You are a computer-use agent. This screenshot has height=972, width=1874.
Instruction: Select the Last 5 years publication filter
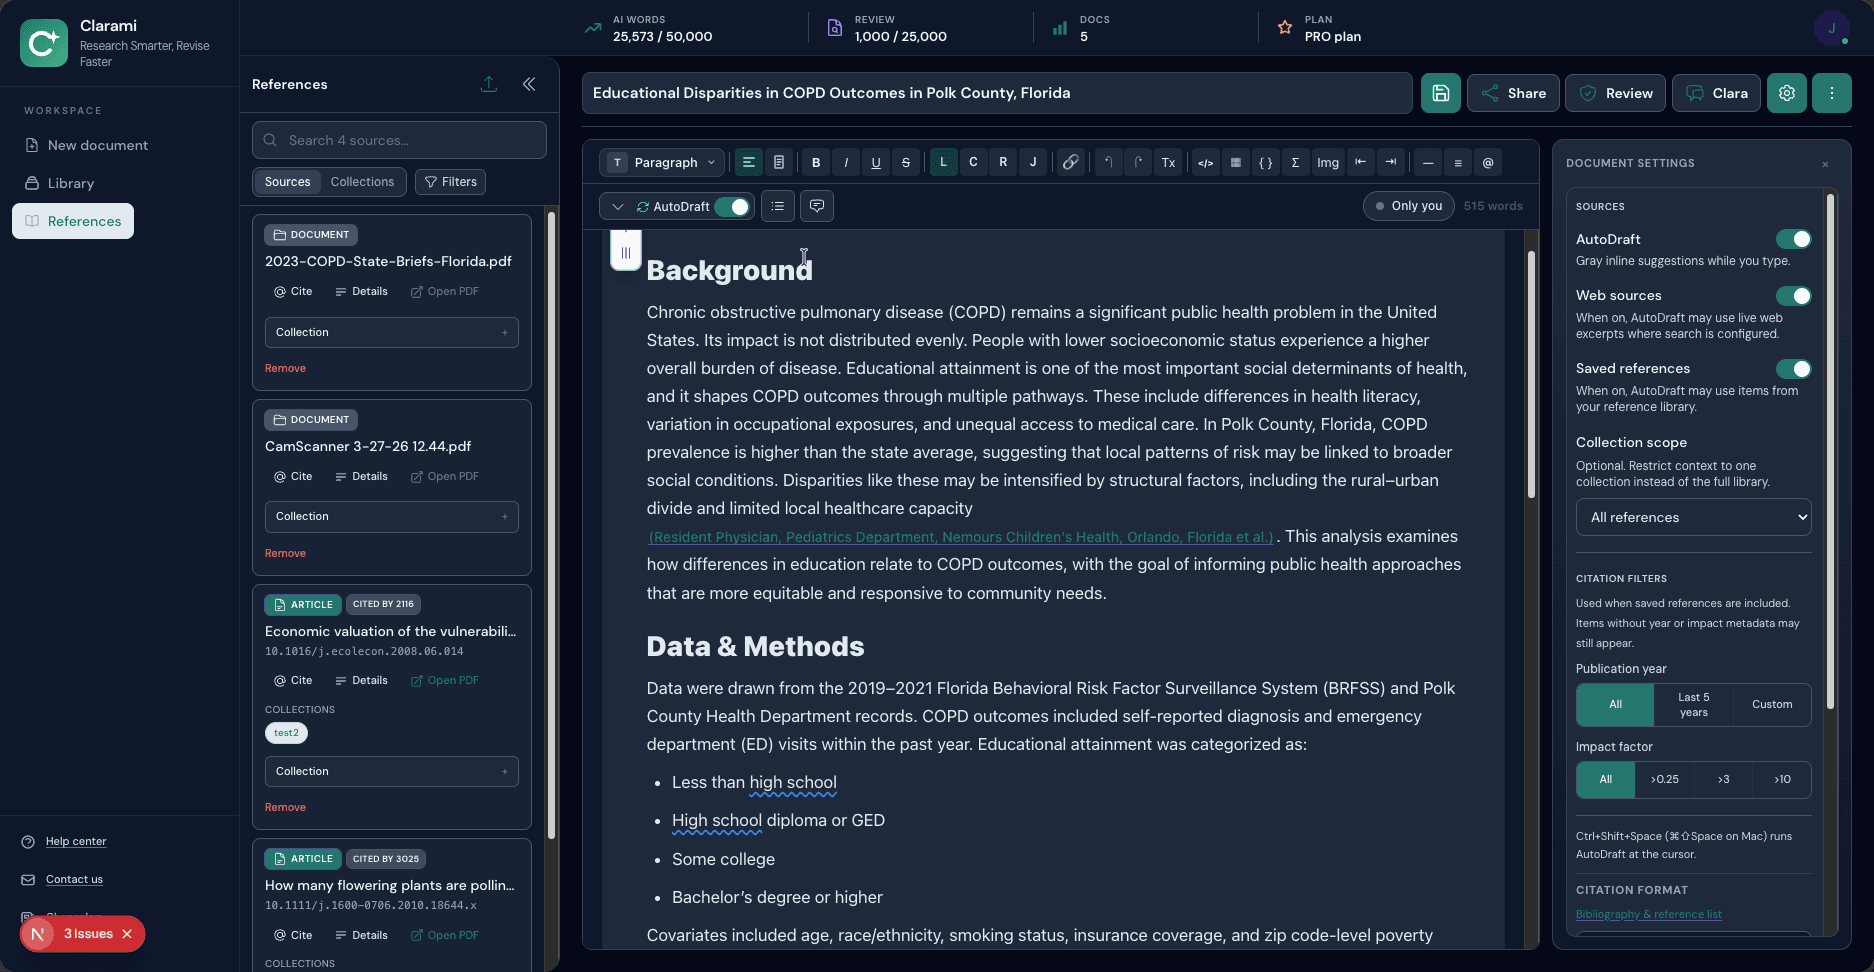point(1693,705)
